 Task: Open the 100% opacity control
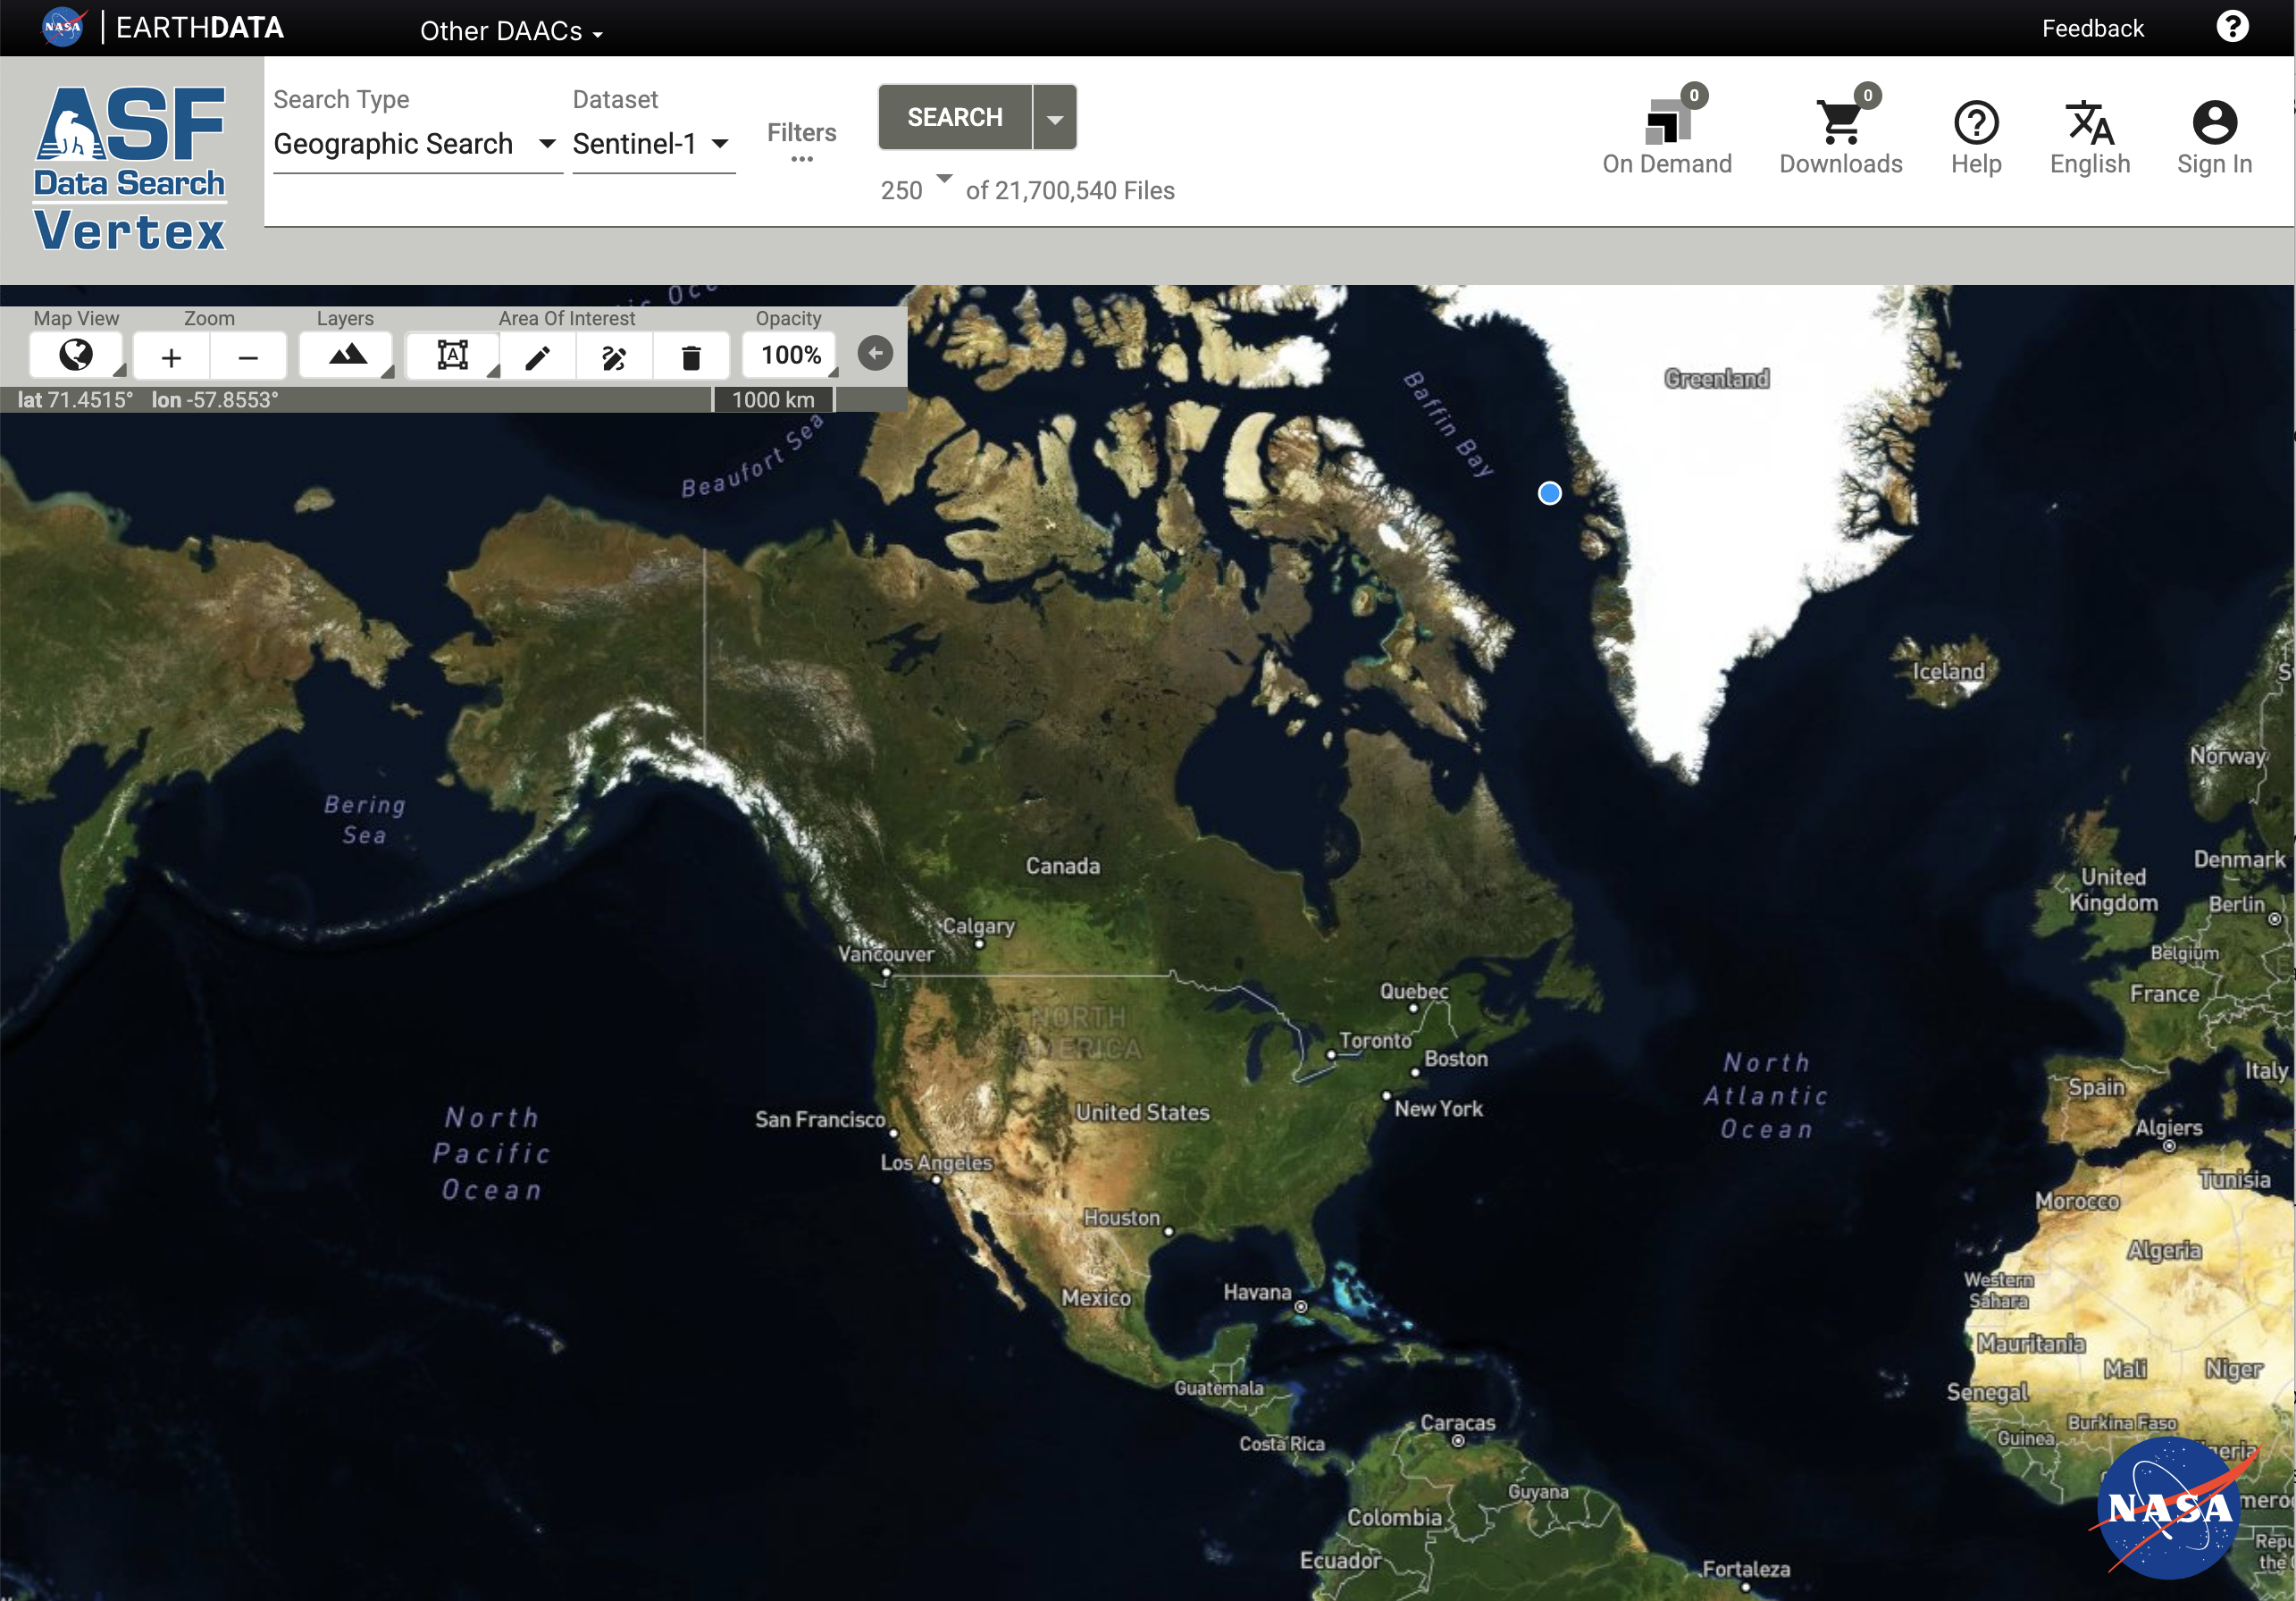pyautogui.click(x=790, y=355)
